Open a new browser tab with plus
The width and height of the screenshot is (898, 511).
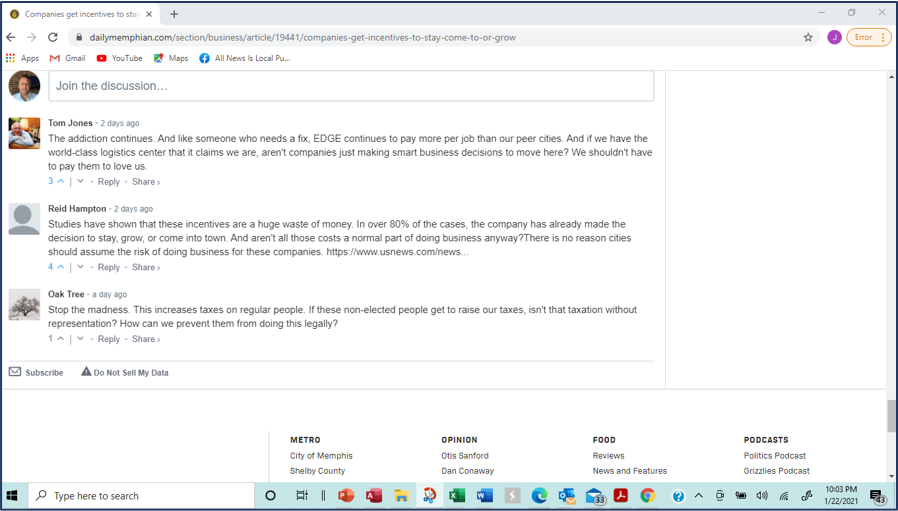[x=174, y=14]
